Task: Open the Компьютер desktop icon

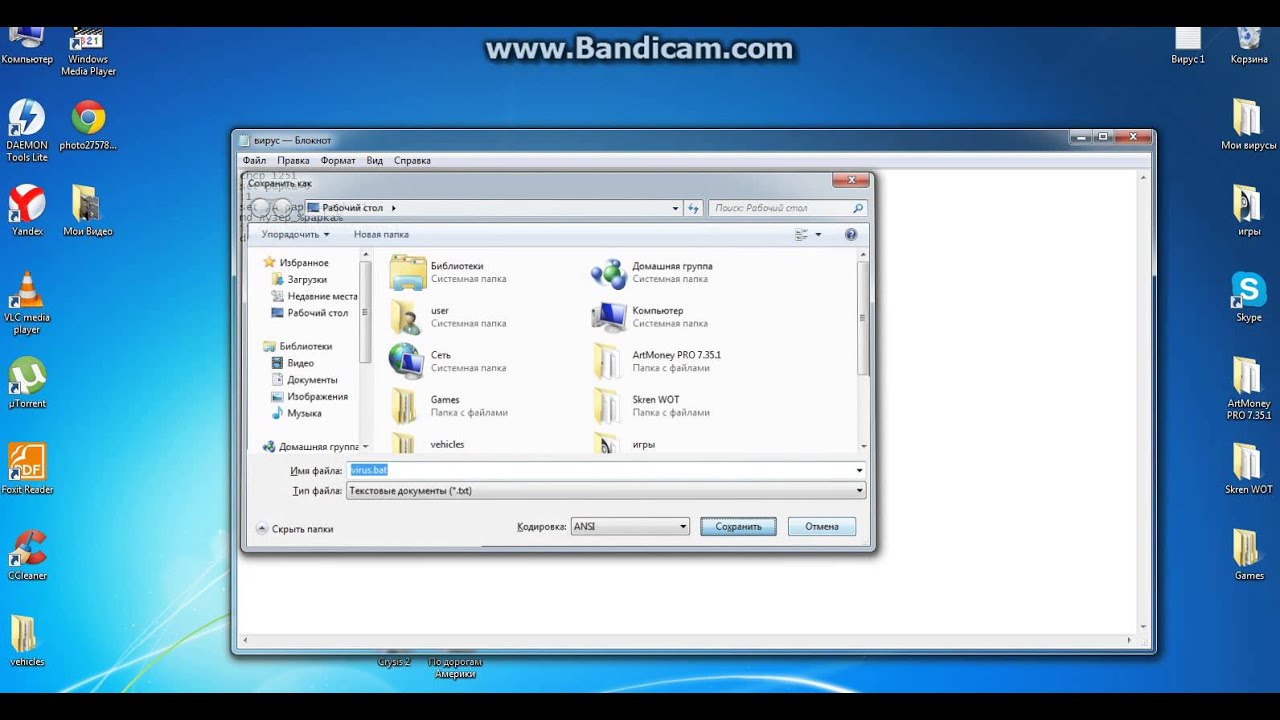Action: (27, 46)
